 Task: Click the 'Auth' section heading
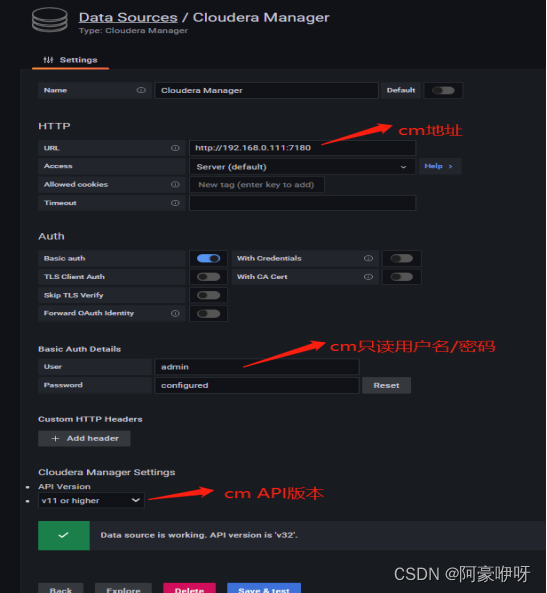click(x=51, y=236)
